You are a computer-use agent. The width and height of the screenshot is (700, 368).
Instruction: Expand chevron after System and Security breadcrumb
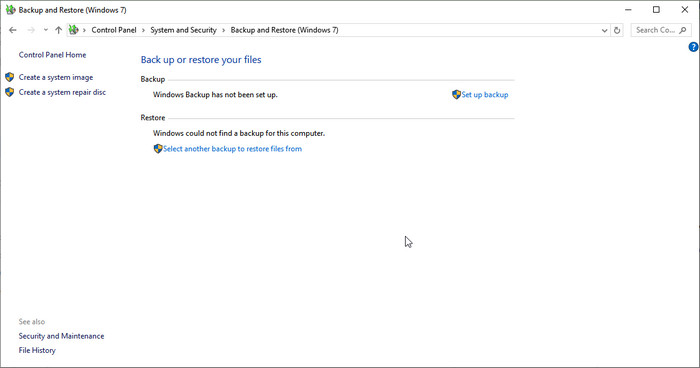(224, 30)
